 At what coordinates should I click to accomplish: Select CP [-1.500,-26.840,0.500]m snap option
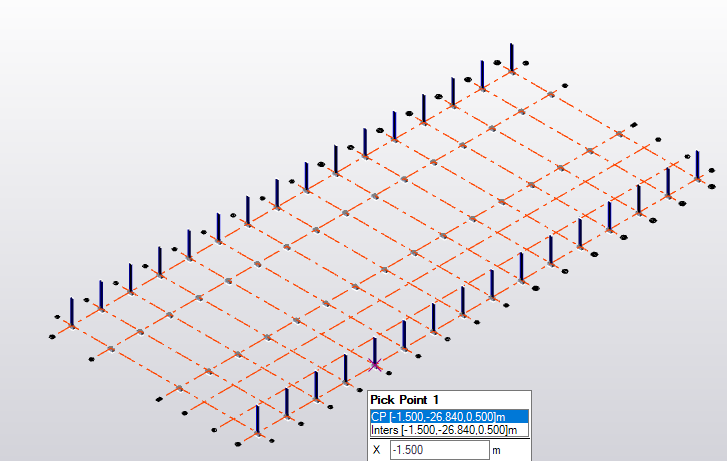pyautogui.click(x=449, y=416)
